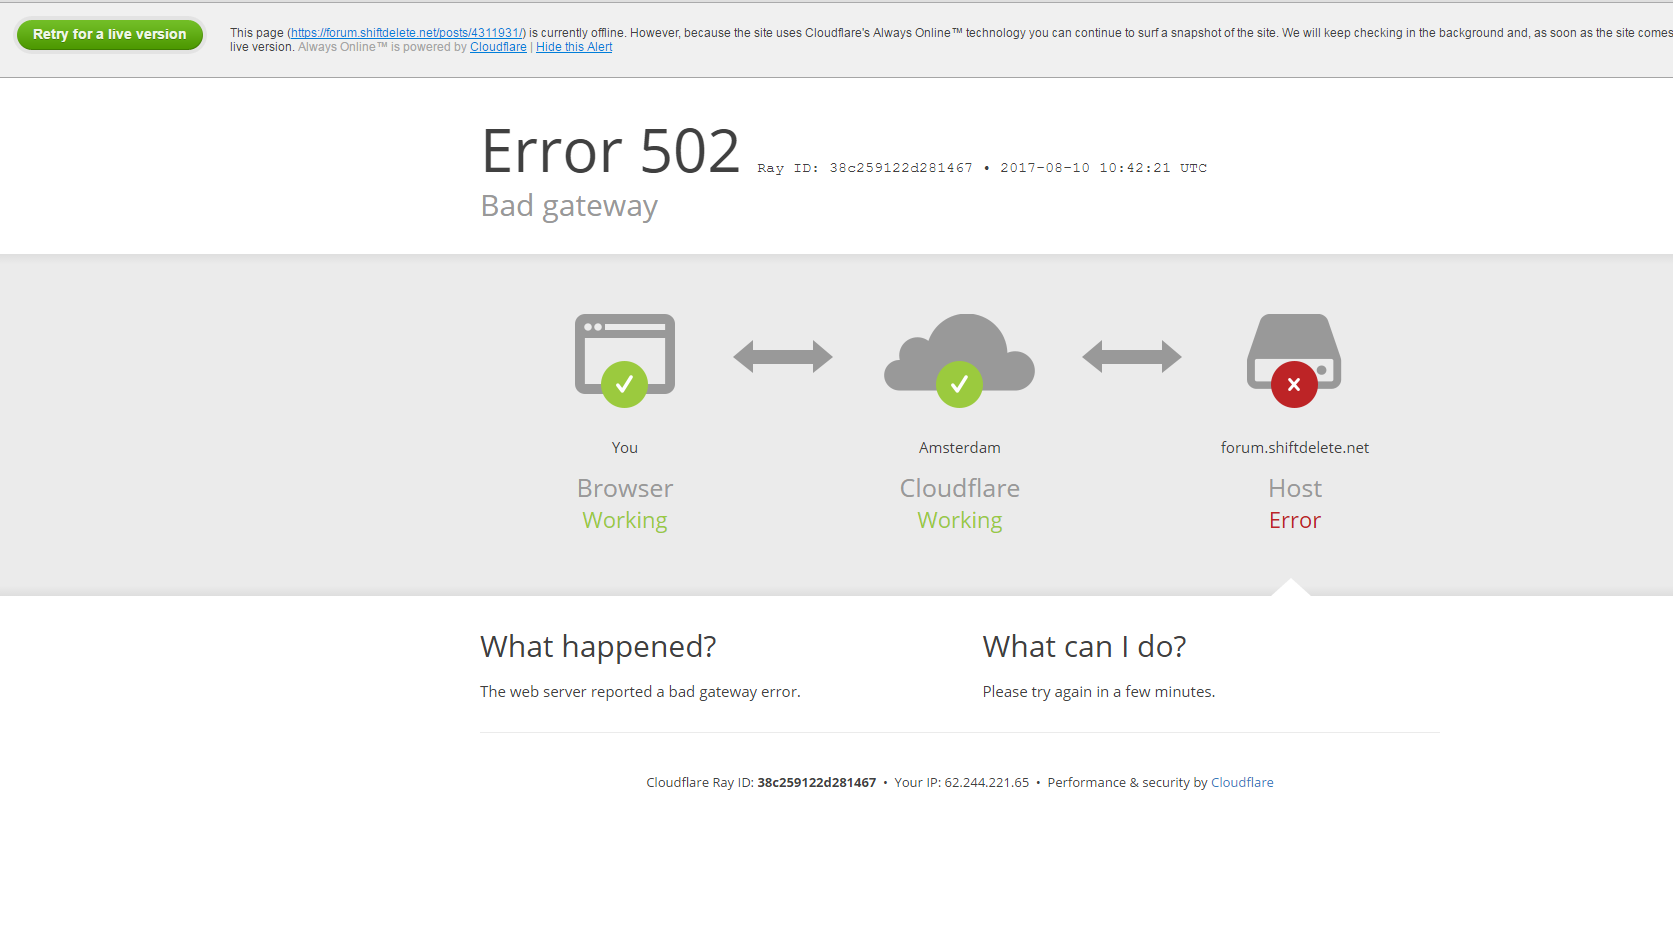Click the web server reported bad gateway text
The width and height of the screenshot is (1673, 944).
(x=640, y=692)
